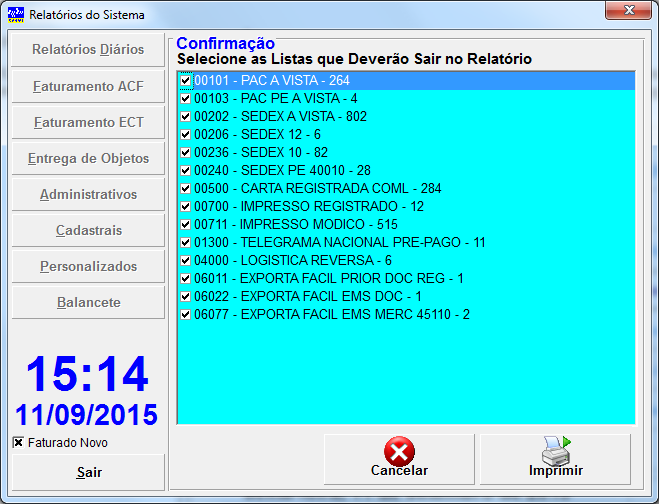Image resolution: width=659 pixels, height=504 pixels.
Task: Uncheck the 00101 - PAC A VISTA checkbox
Action: pyautogui.click(x=185, y=80)
